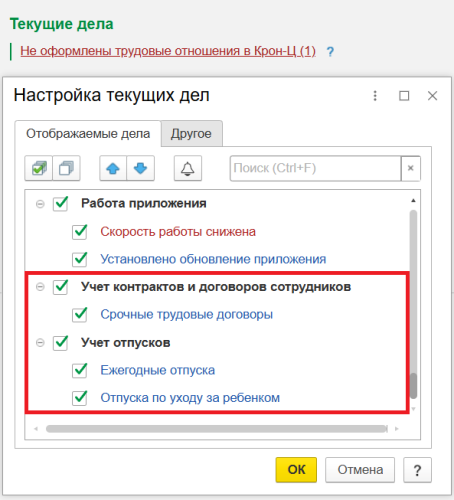Uncheck Ежегодные отпуска

click(80, 370)
